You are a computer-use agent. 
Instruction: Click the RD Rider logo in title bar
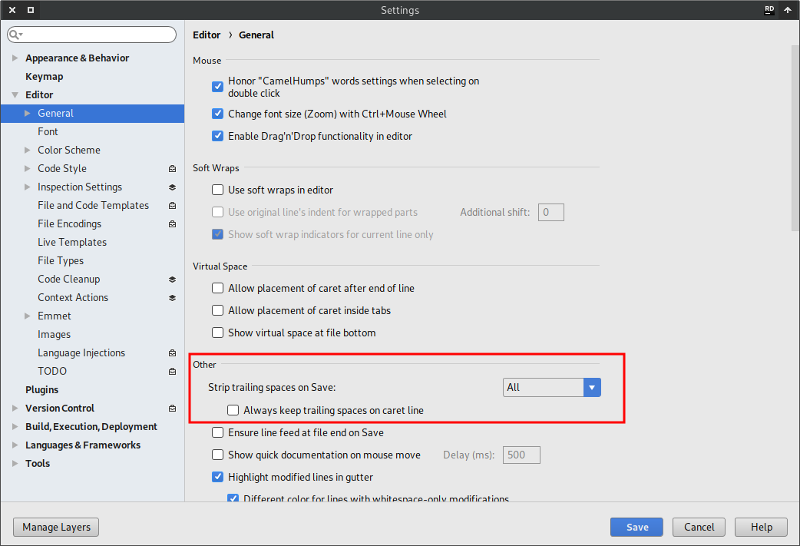click(769, 10)
